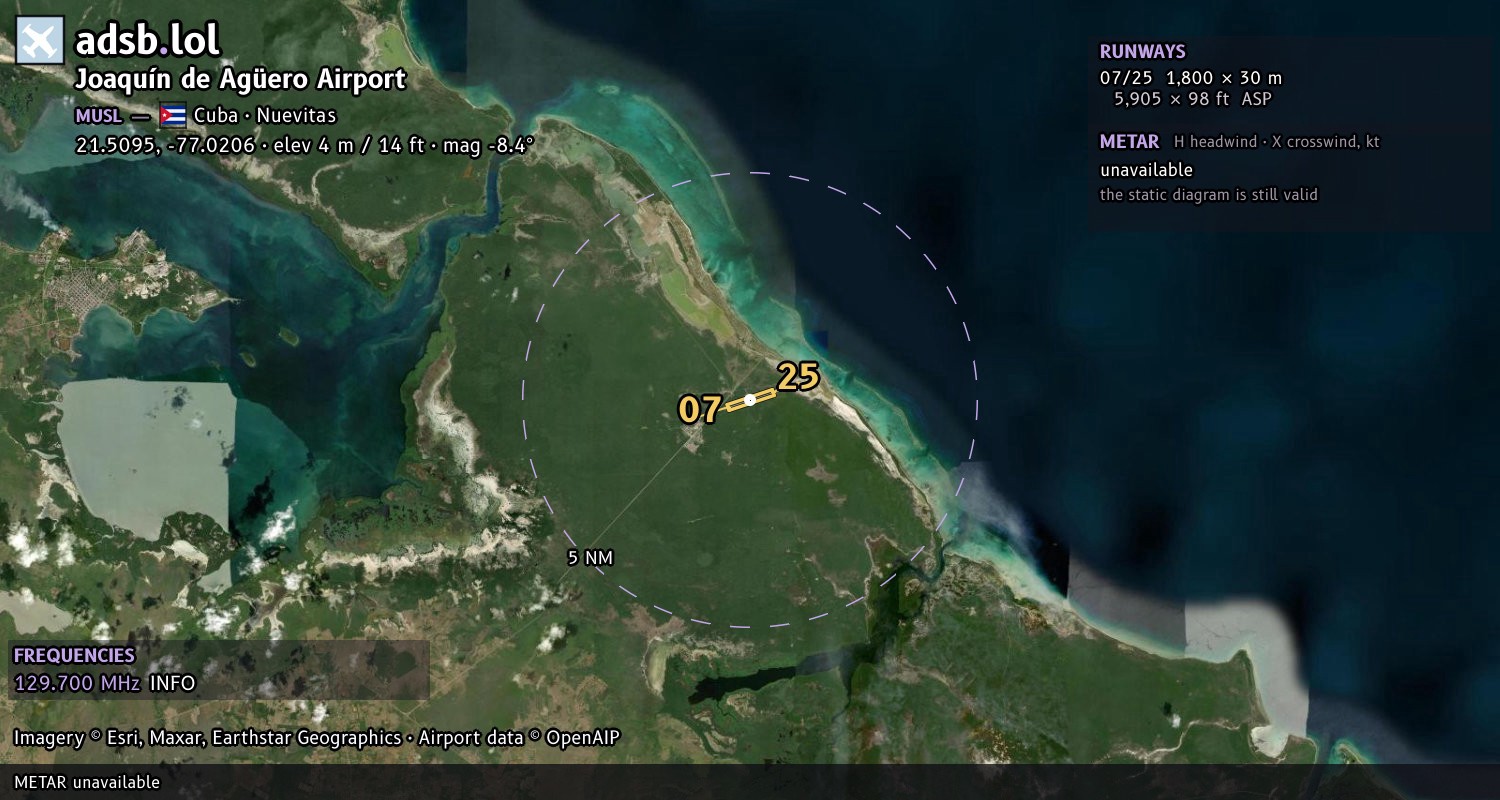This screenshot has height=800, width=1500.
Task: Select the coordinates and elevation line
Action: (305, 145)
